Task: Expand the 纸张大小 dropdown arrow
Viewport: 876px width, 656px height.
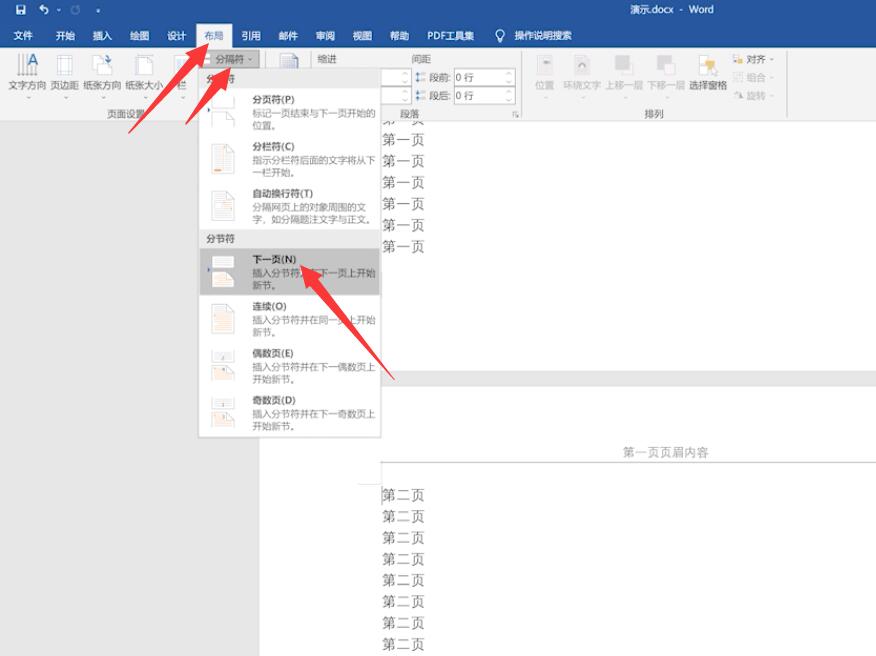Action: point(144,98)
